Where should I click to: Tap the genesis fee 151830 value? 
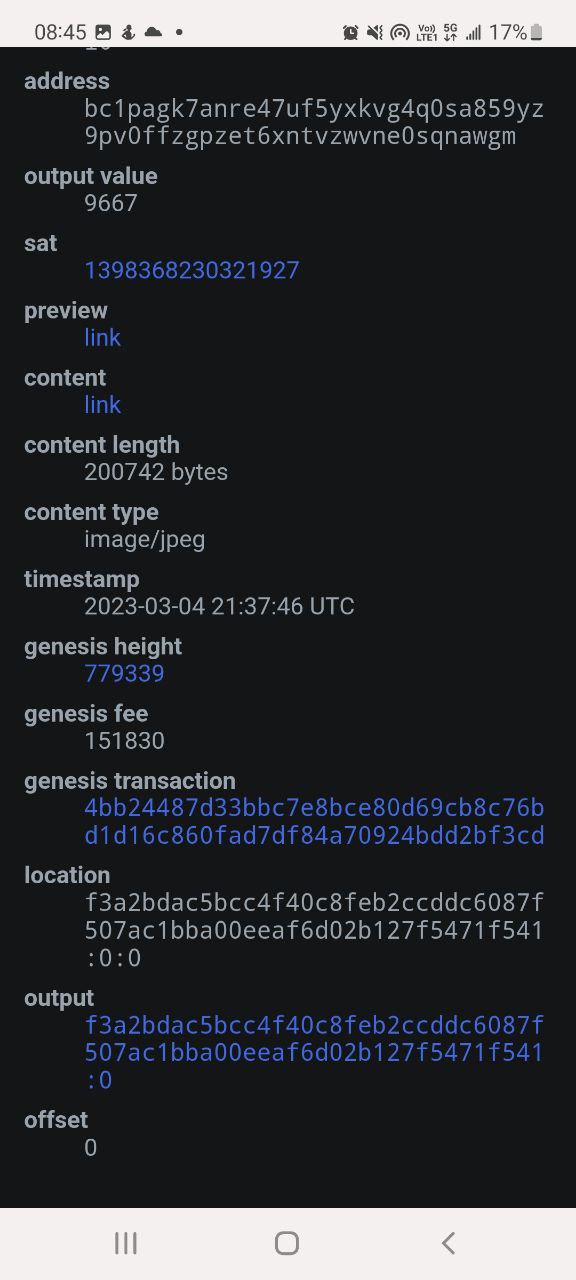pyautogui.click(x=124, y=740)
